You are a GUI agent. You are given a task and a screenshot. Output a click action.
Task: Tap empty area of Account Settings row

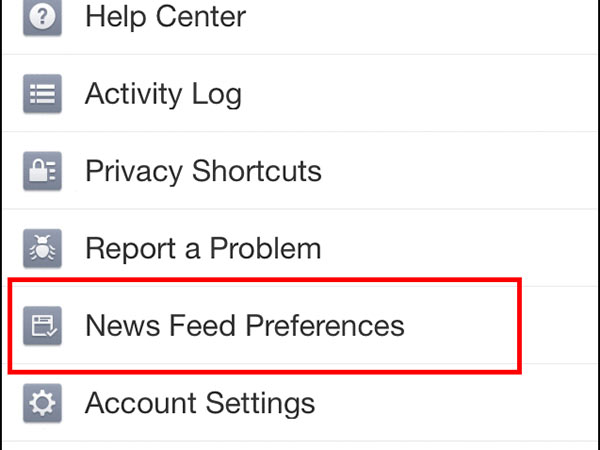pyautogui.click(x=459, y=403)
